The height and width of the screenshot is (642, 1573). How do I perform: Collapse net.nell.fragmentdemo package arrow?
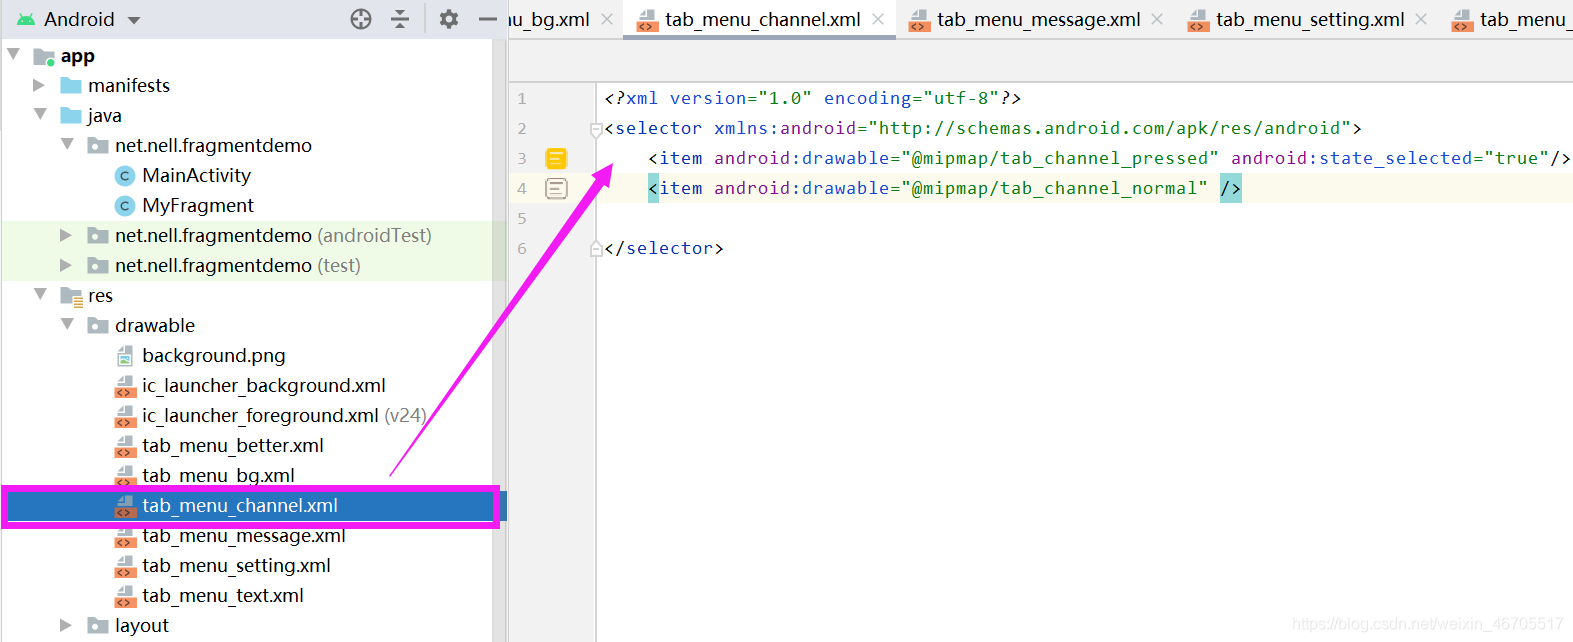pos(67,144)
